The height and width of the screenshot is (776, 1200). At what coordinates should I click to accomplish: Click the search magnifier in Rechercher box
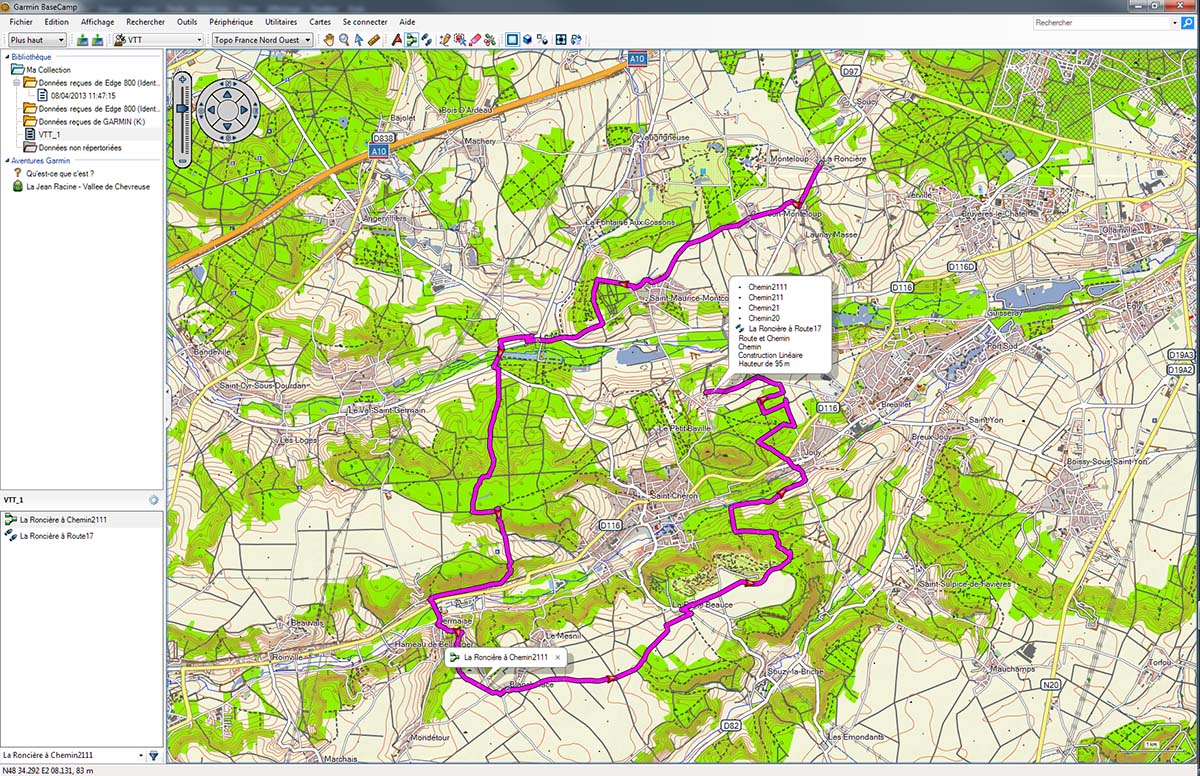(x=1187, y=22)
